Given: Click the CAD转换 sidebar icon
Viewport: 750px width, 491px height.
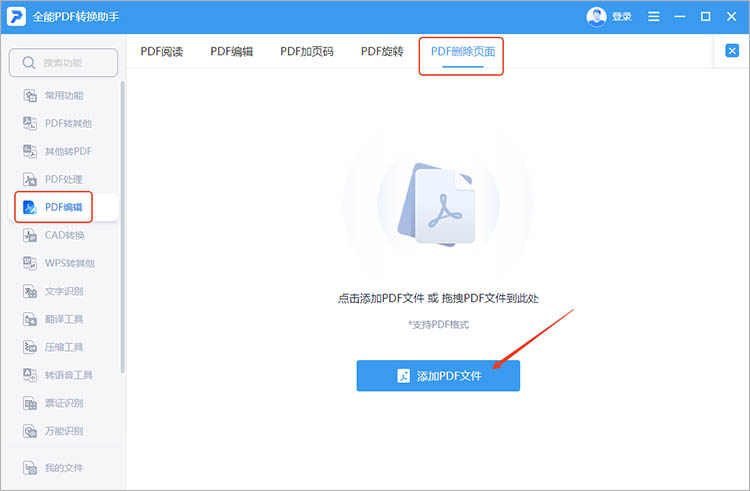Looking at the screenshot, I should [x=30, y=235].
